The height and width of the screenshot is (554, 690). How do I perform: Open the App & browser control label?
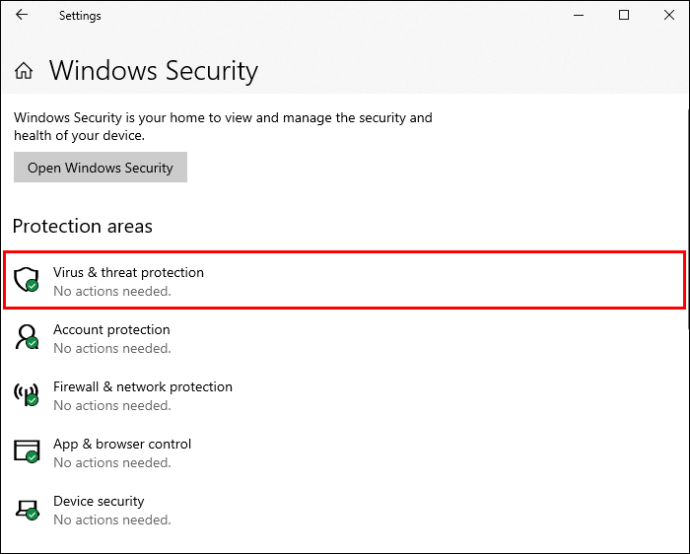coord(122,443)
